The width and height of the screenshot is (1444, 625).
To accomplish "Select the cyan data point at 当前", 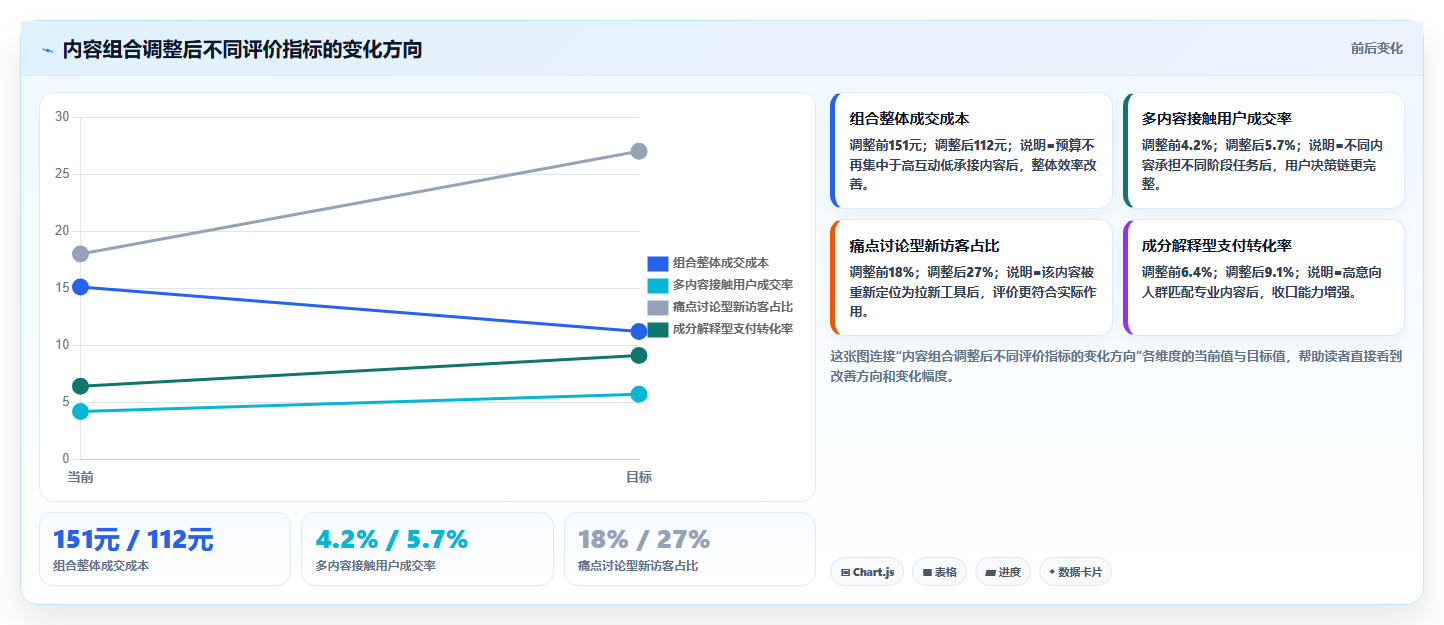I will [x=80, y=411].
